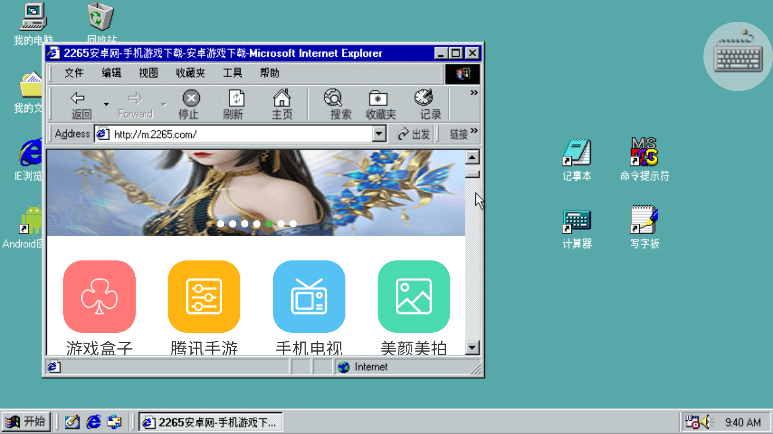
Task: Expand the toolbar overflow chevron
Action: click(474, 93)
